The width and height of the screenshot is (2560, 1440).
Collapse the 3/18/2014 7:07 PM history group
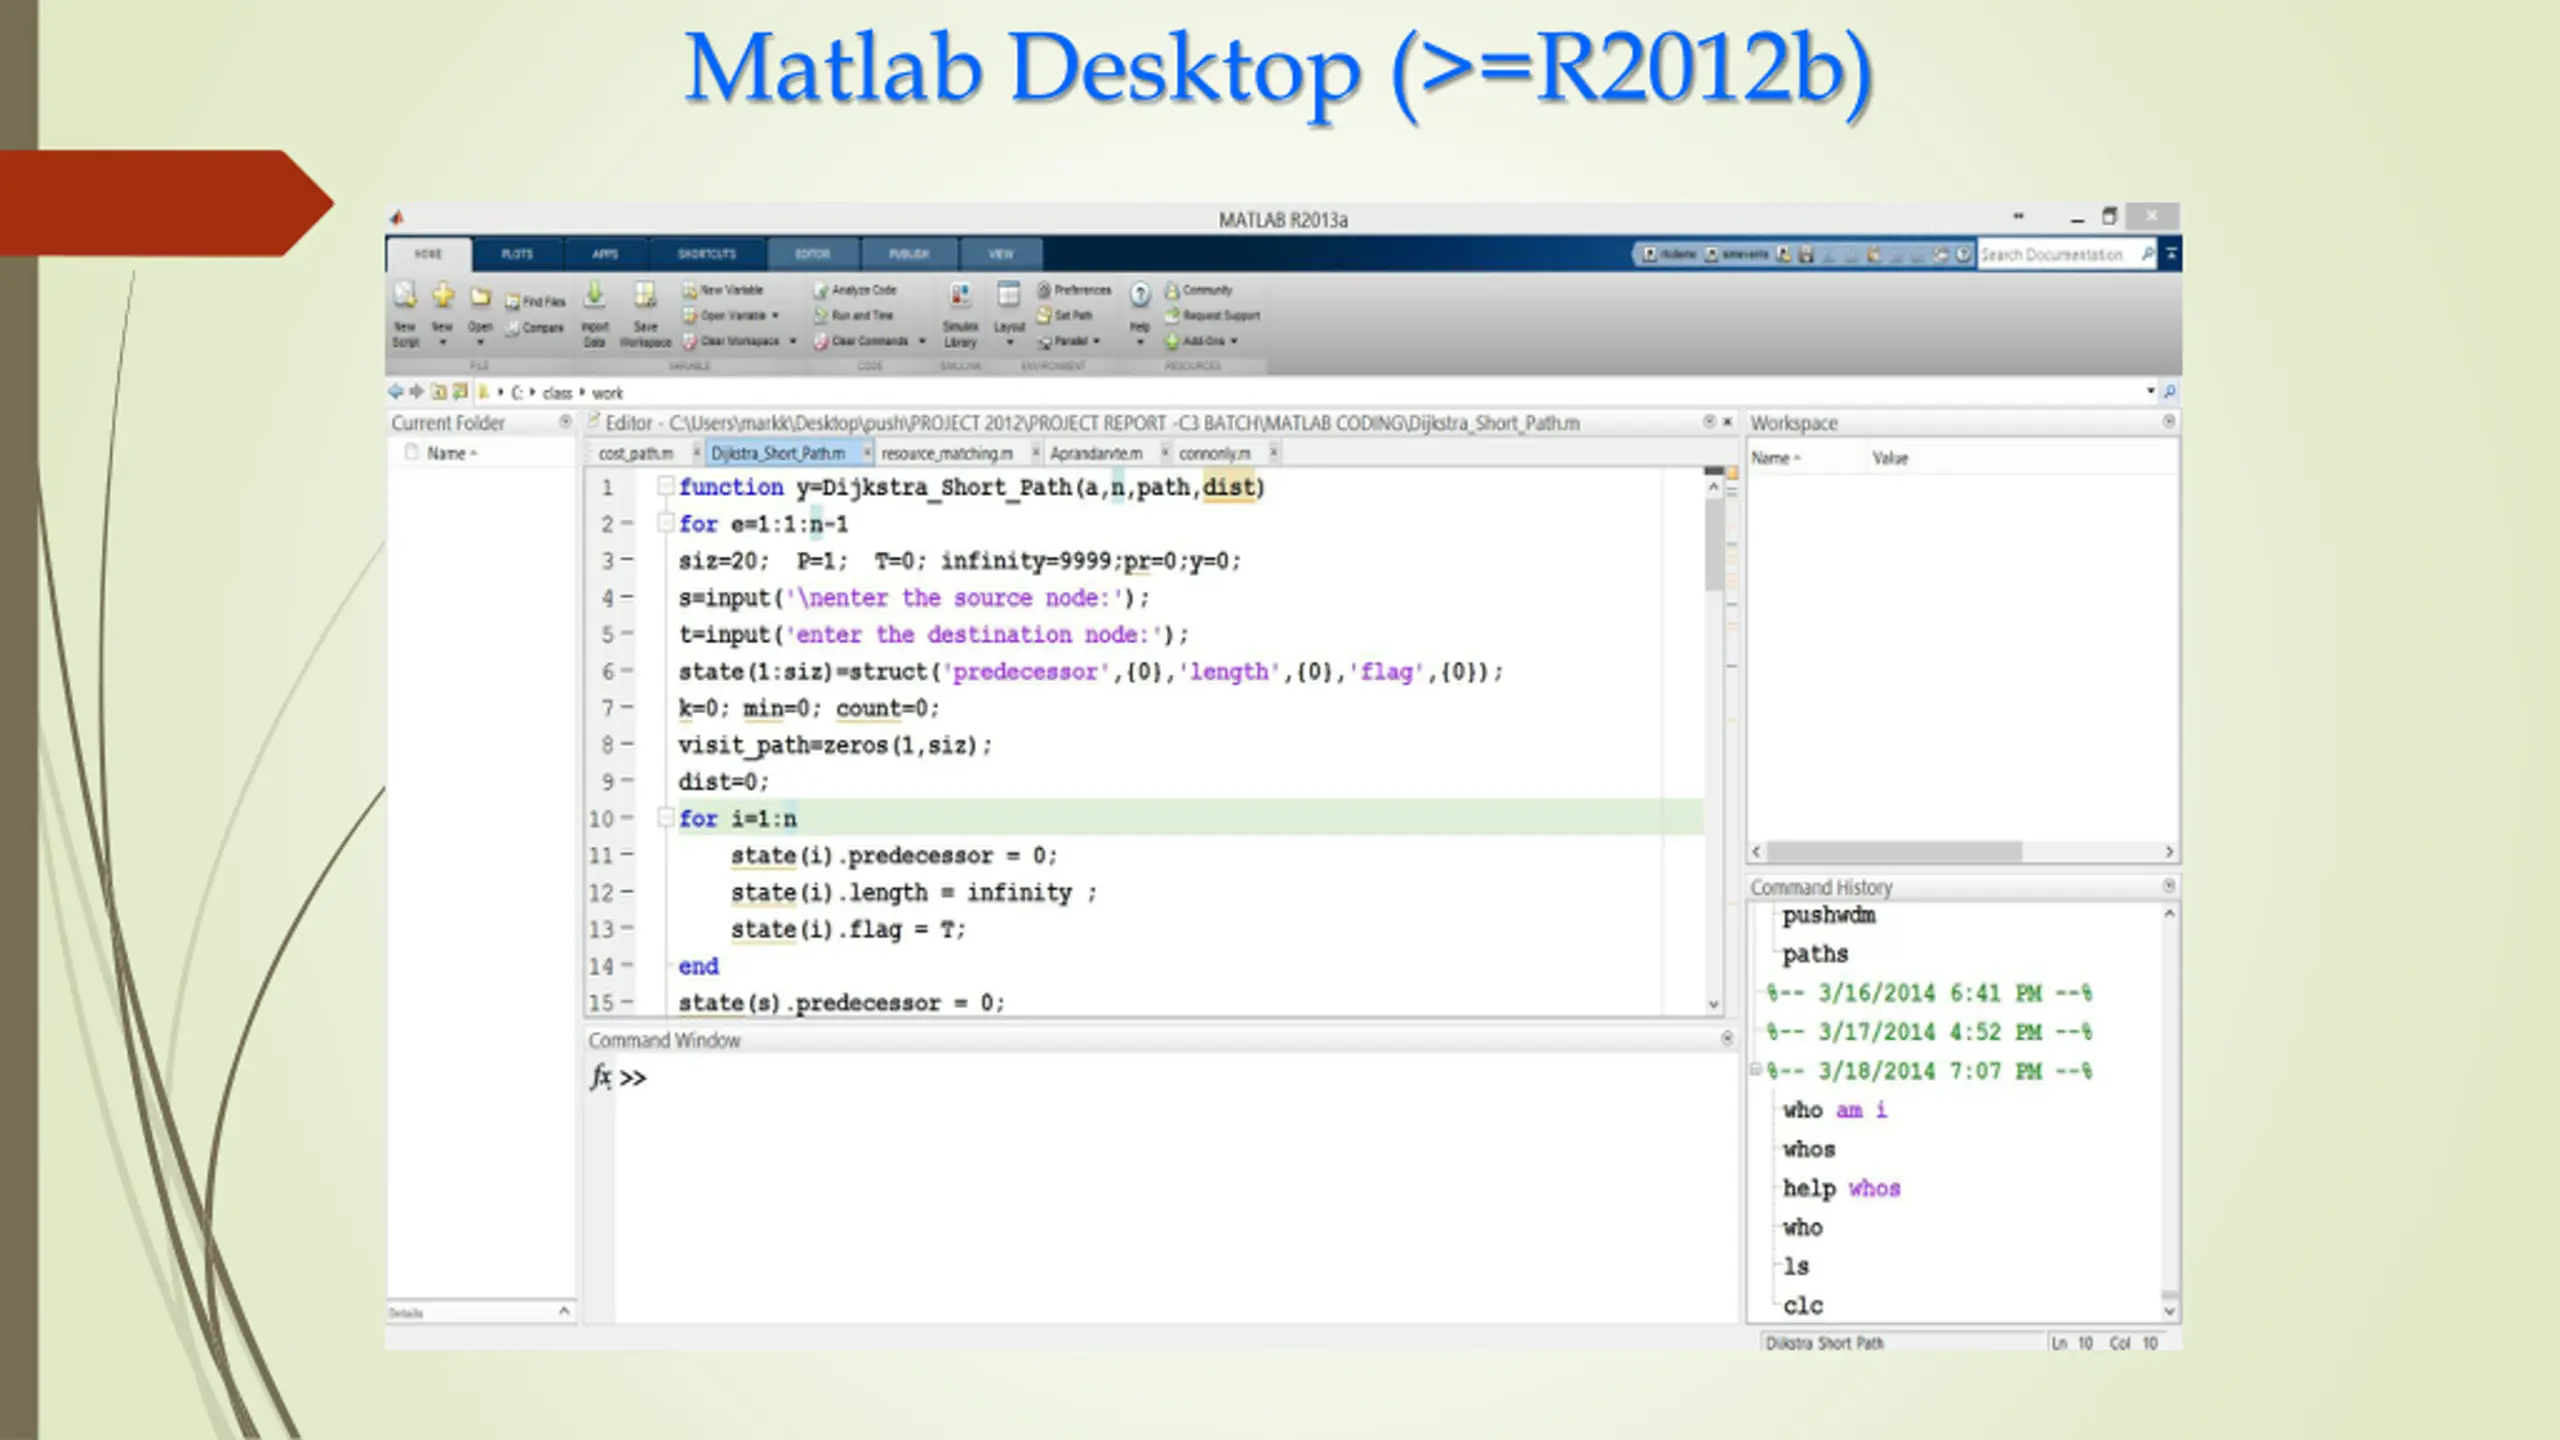point(1756,1070)
